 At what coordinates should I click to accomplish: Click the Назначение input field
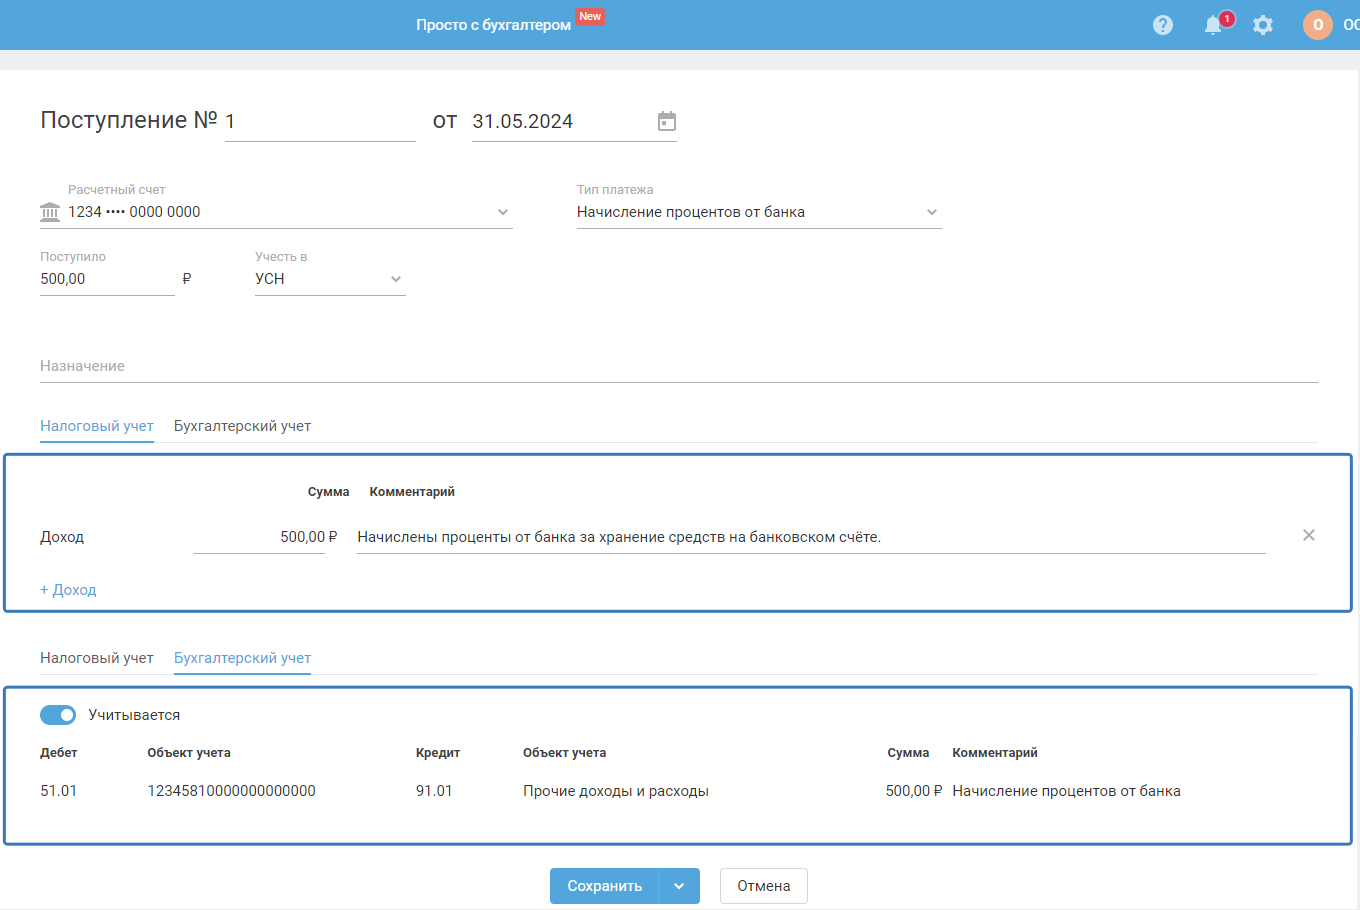coord(678,367)
